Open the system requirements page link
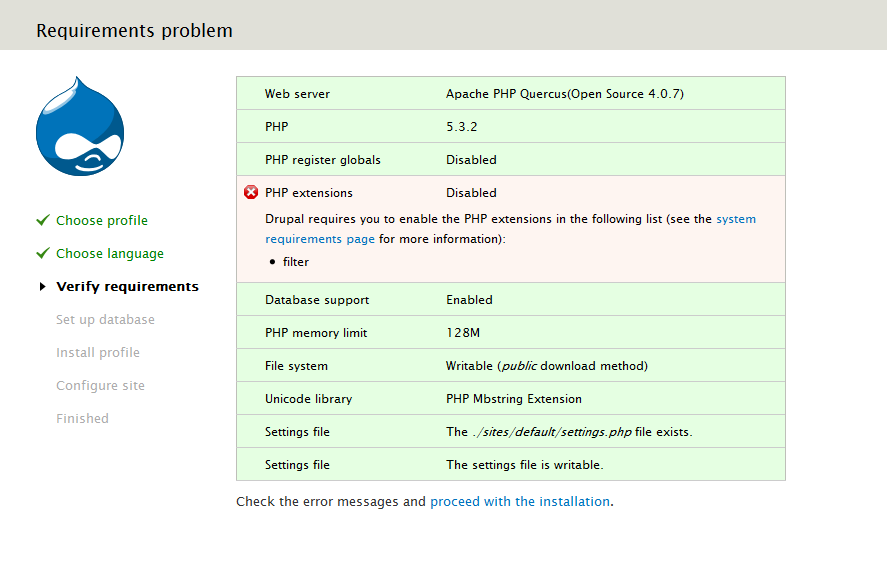This screenshot has width=887, height=569. pos(320,239)
